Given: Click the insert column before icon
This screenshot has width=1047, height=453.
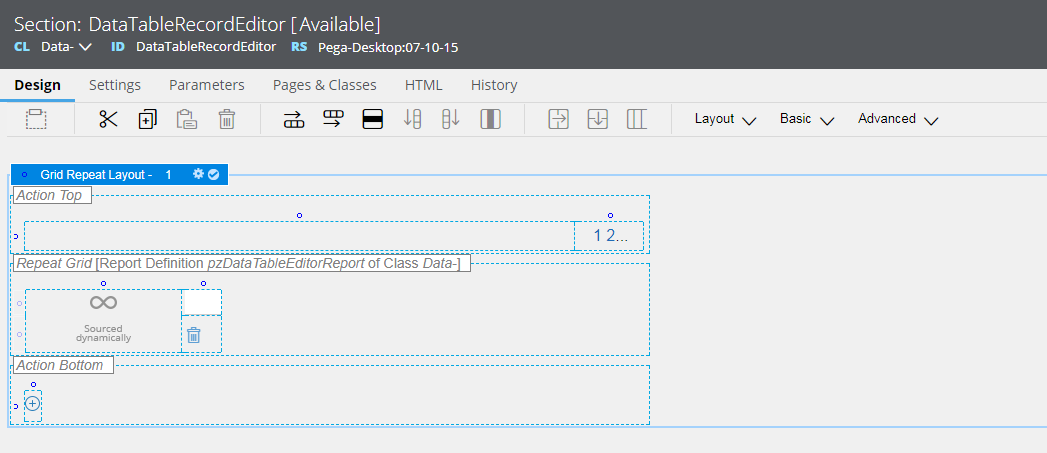Looking at the screenshot, I should coord(413,120).
